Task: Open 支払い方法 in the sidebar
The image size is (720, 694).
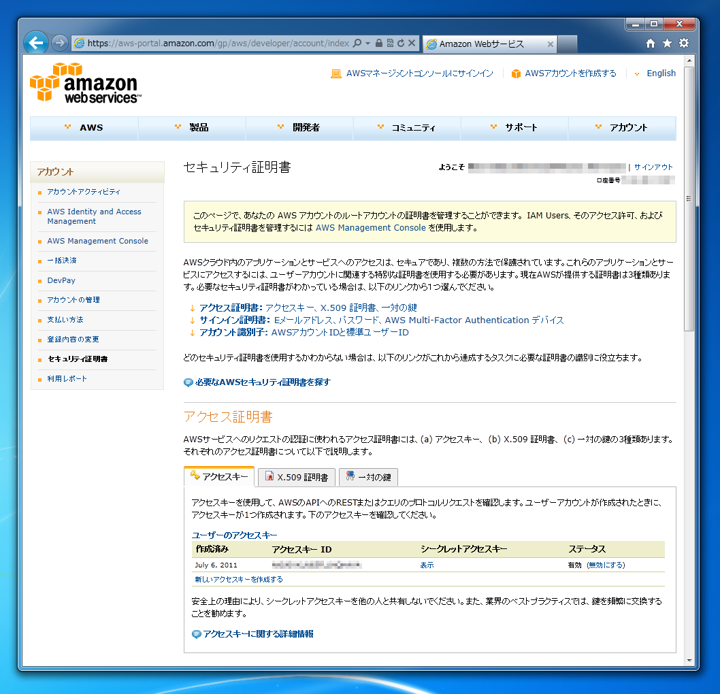Action: click(65, 320)
